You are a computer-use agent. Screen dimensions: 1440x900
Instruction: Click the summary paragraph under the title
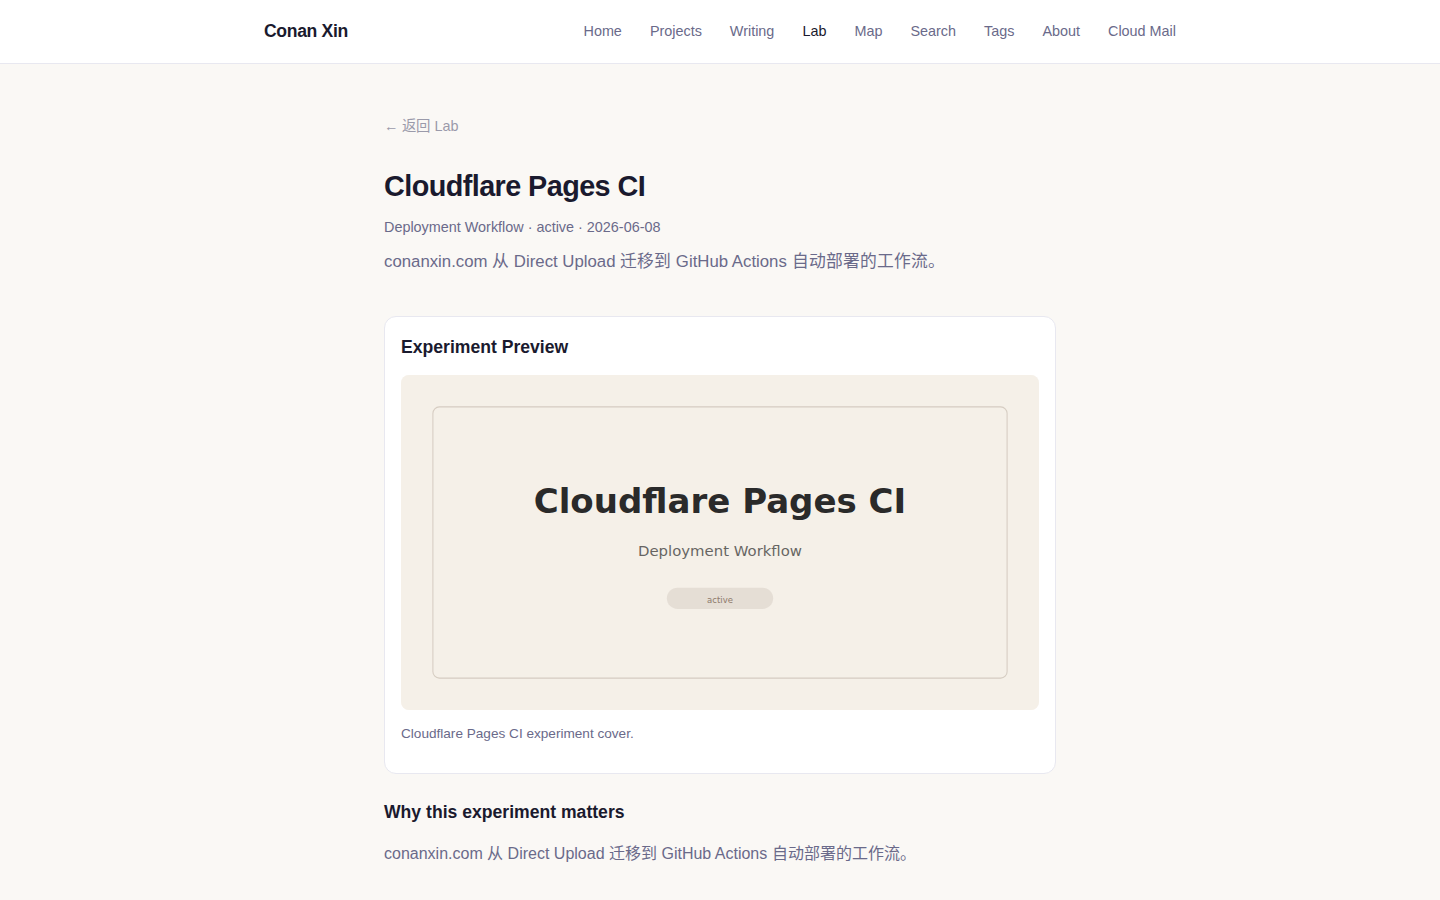coord(663,261)
